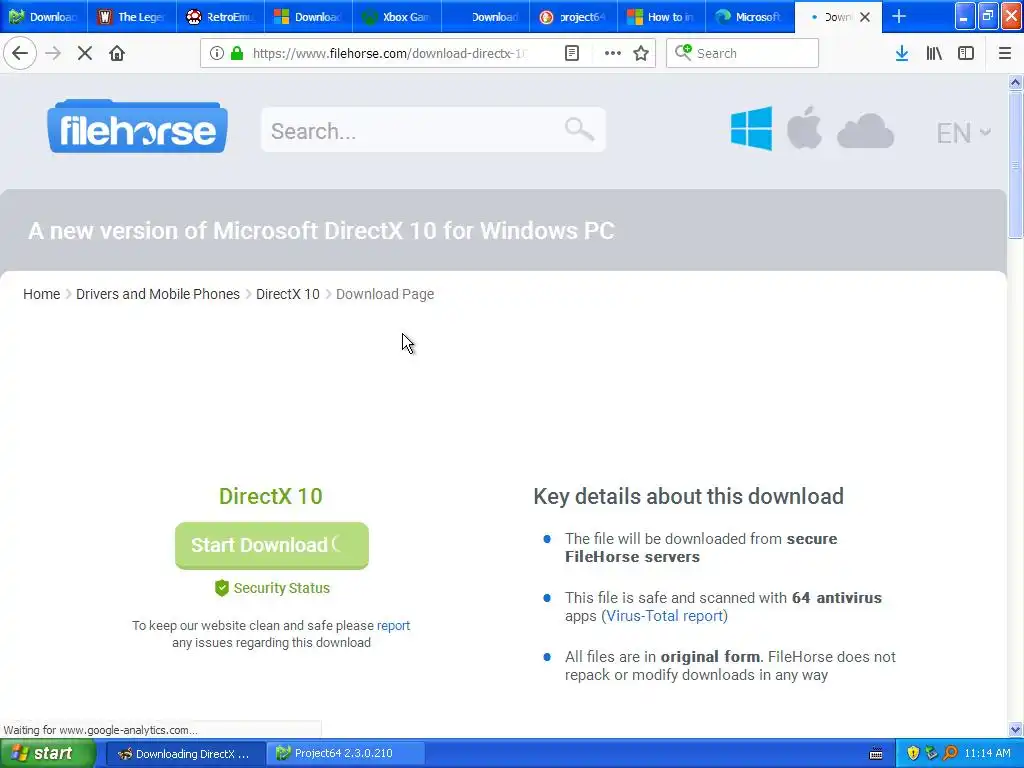This screenshot has width=1024, height=768.
Task: Click the tray magnifier icon
Action: click(950, 753)
